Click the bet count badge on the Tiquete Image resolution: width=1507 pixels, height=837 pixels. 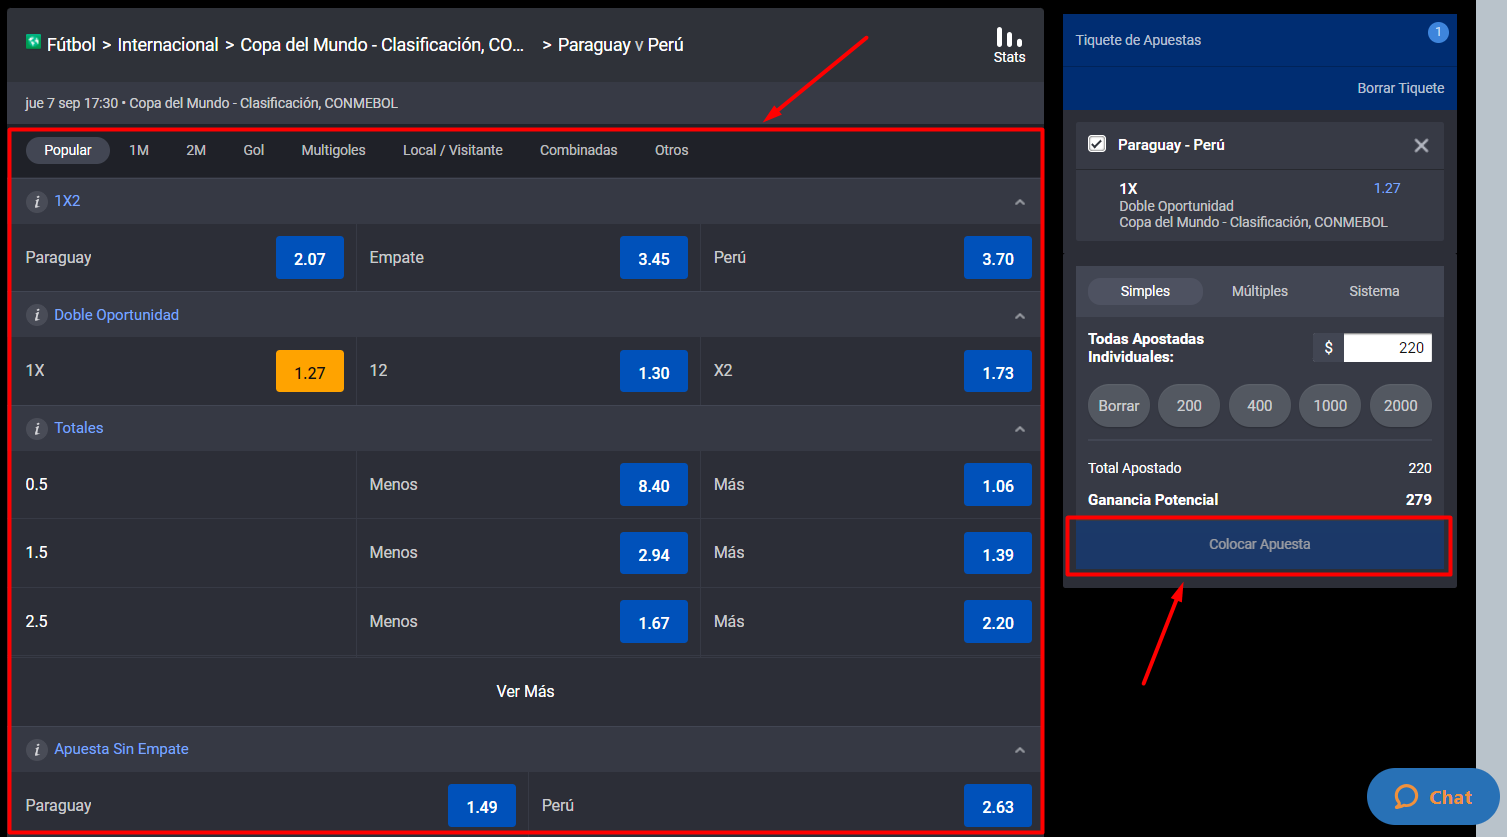(x=1438, y=32)
